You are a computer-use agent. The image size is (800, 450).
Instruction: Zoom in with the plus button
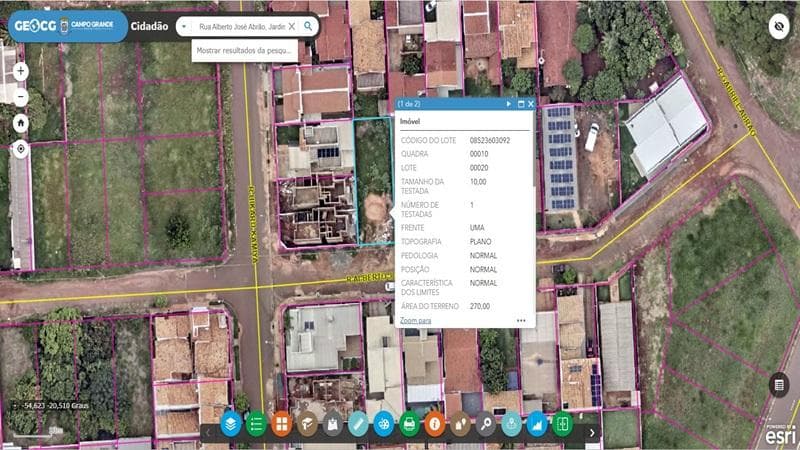[20, 71]
